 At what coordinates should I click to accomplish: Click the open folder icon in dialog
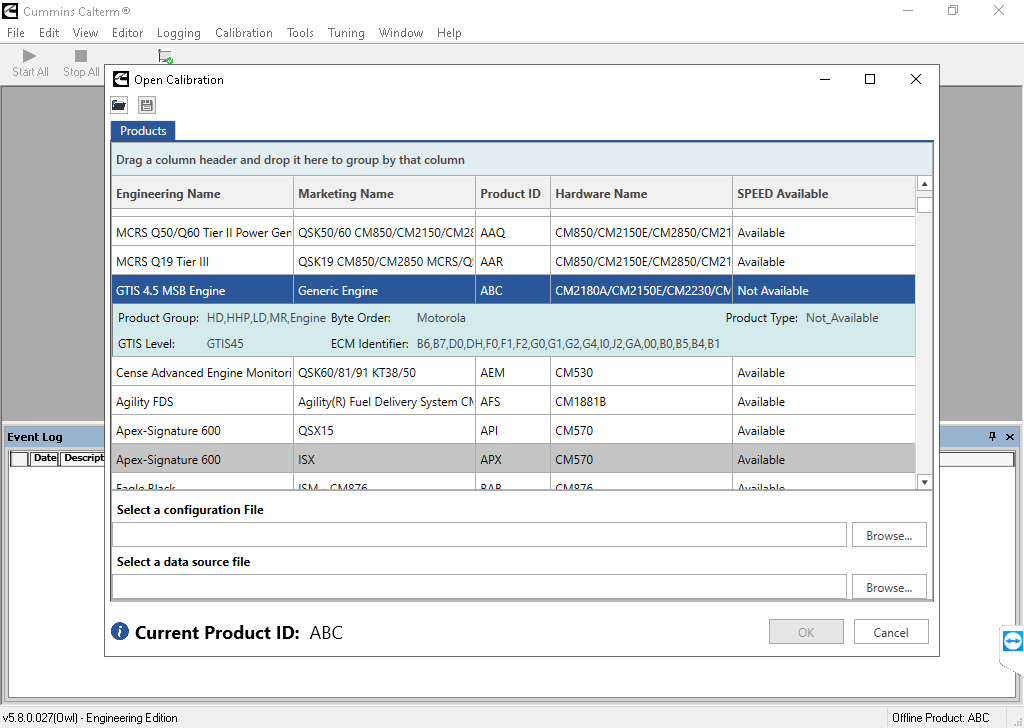tap(119, 105)
